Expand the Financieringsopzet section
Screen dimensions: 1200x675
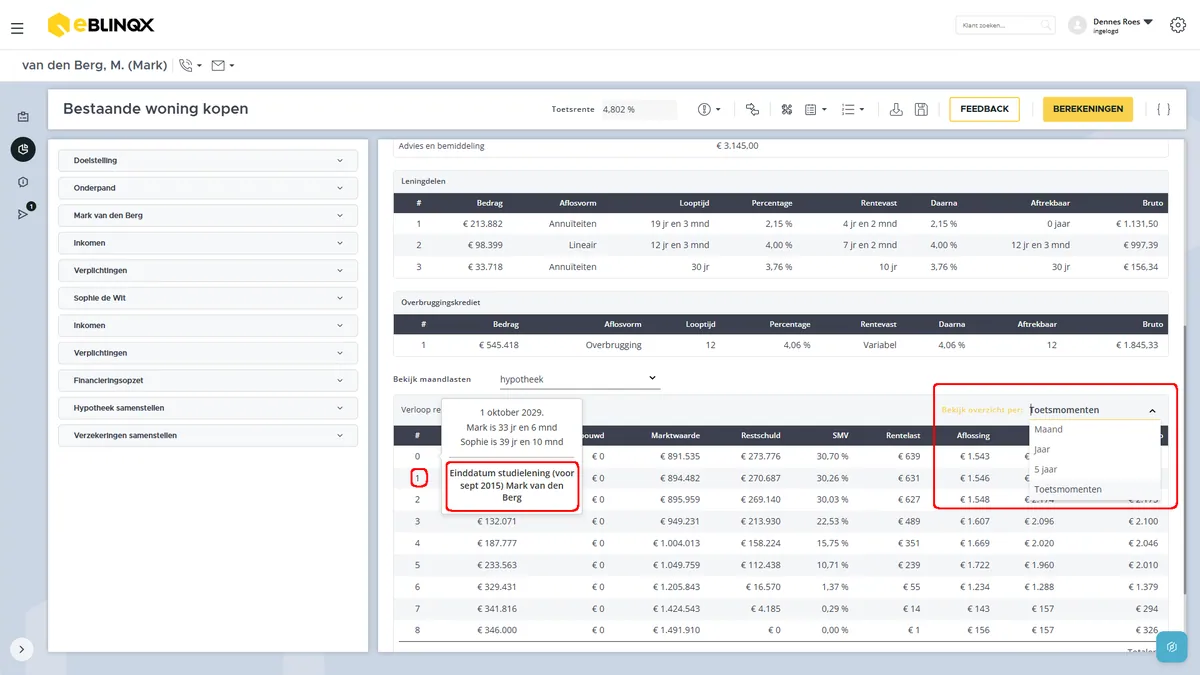point(208,381)
